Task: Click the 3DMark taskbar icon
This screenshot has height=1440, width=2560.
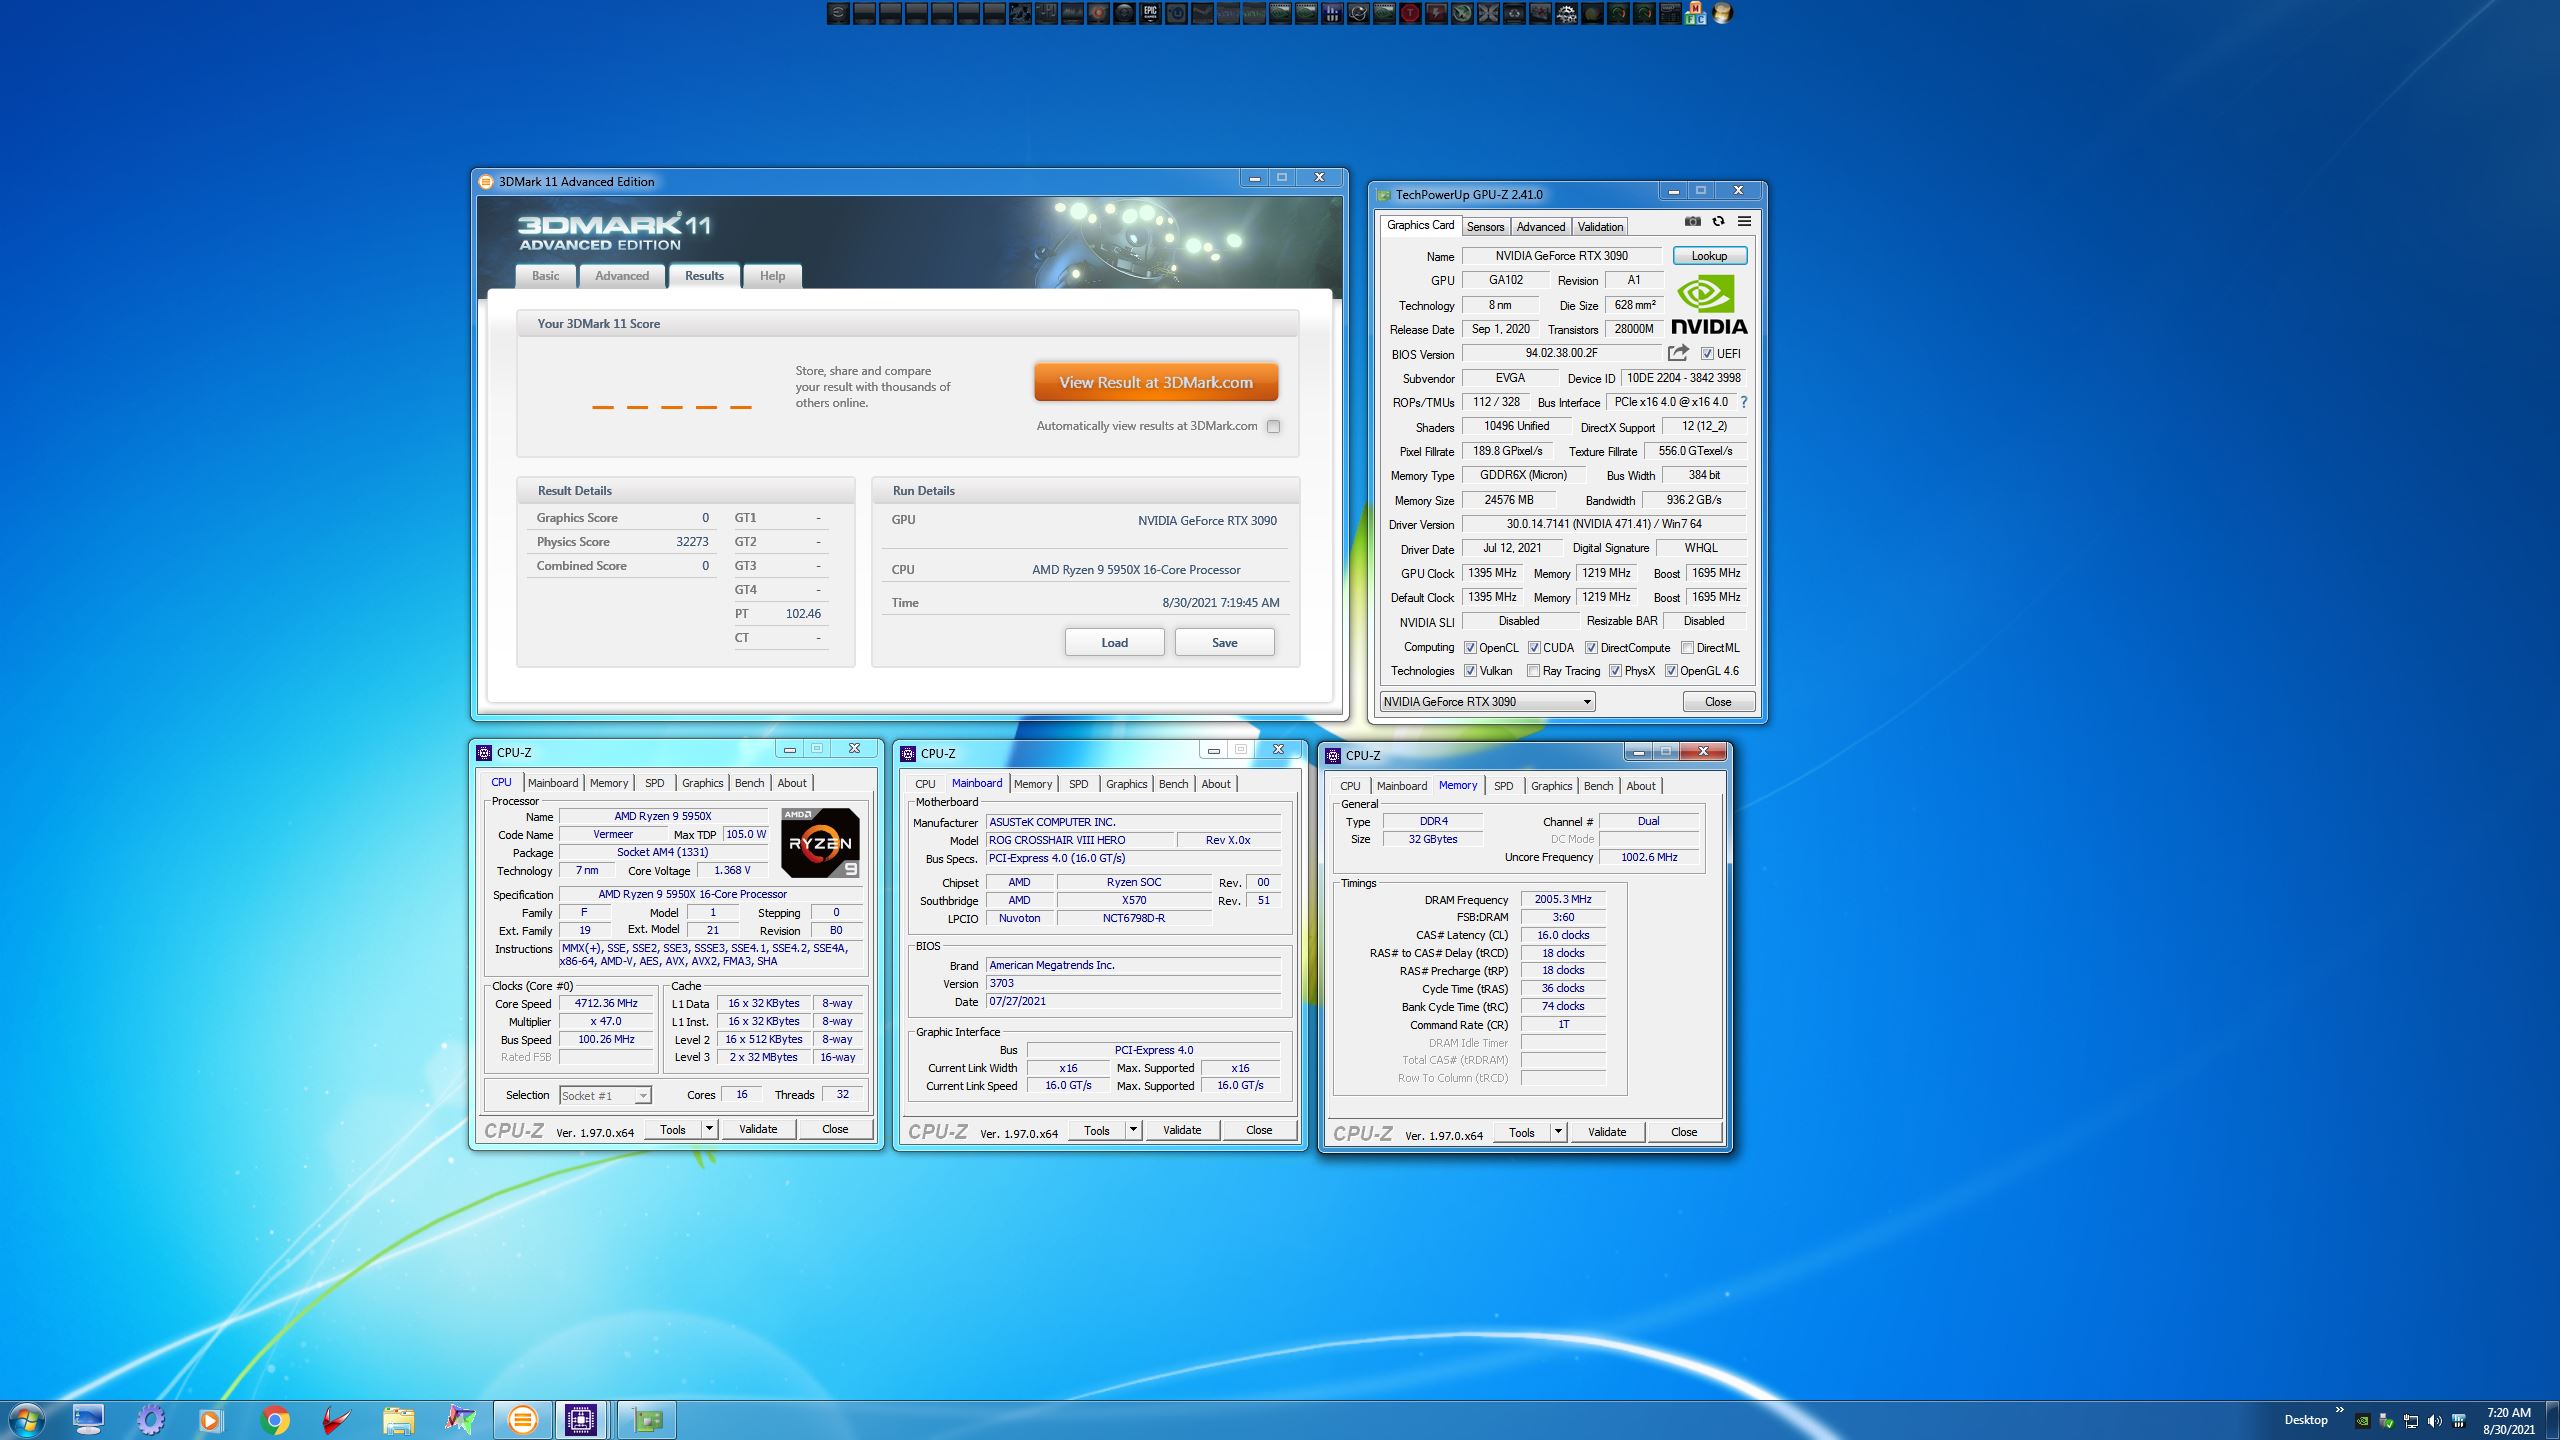Action: click(522, 1420)
